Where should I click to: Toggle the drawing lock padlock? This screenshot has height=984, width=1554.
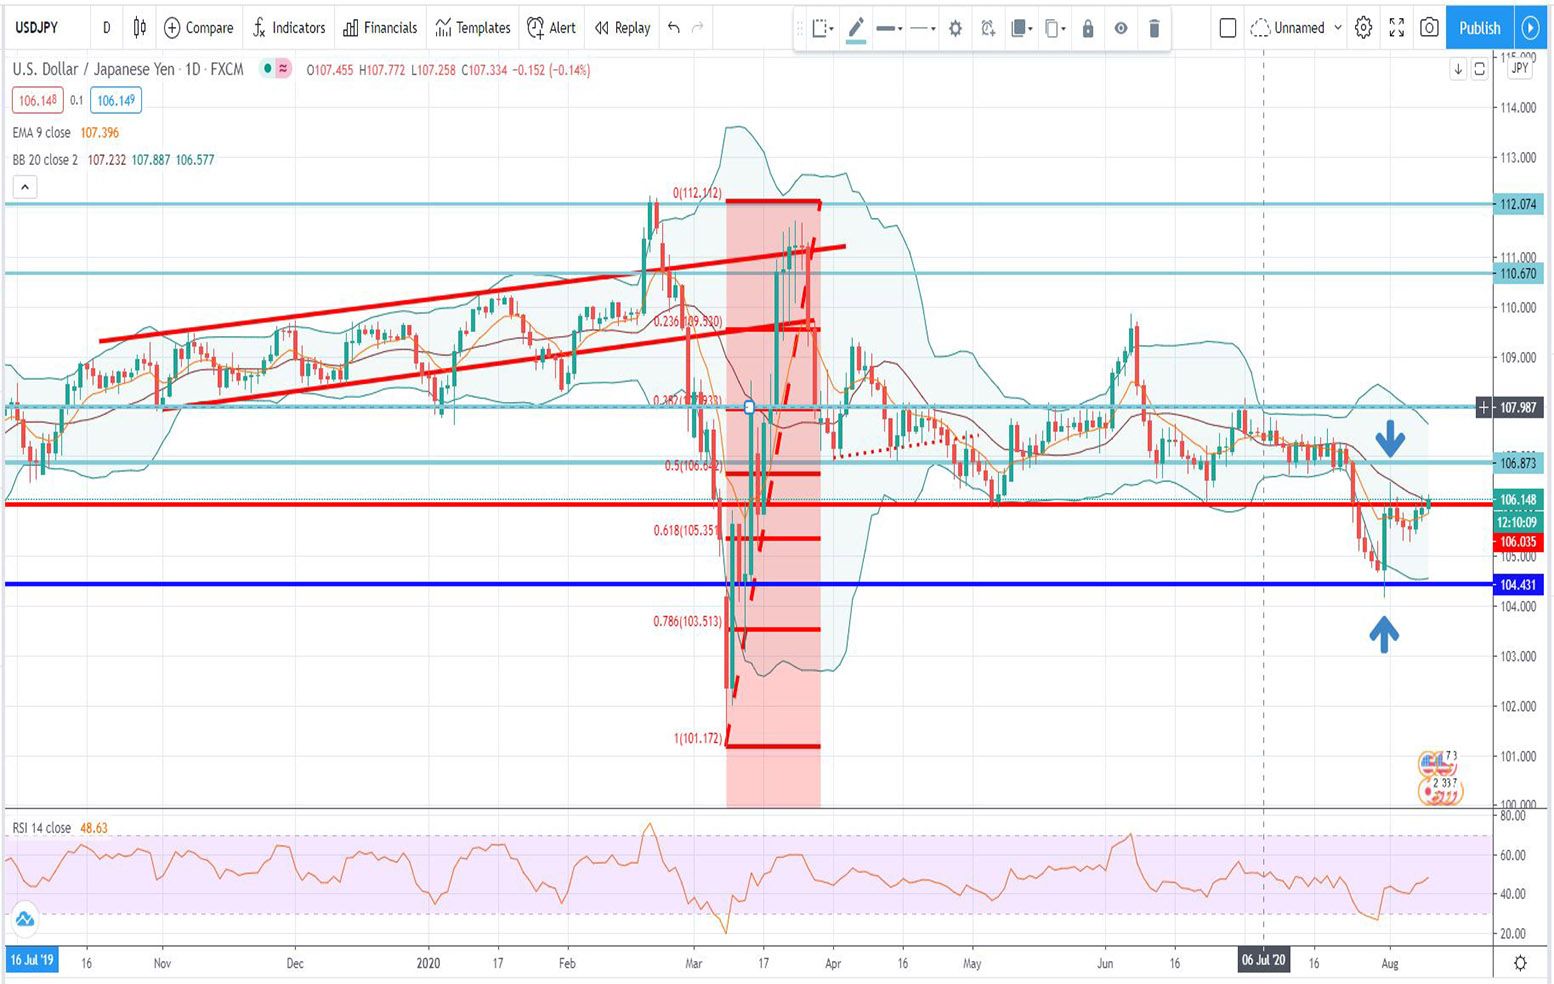pos(1088,28)
